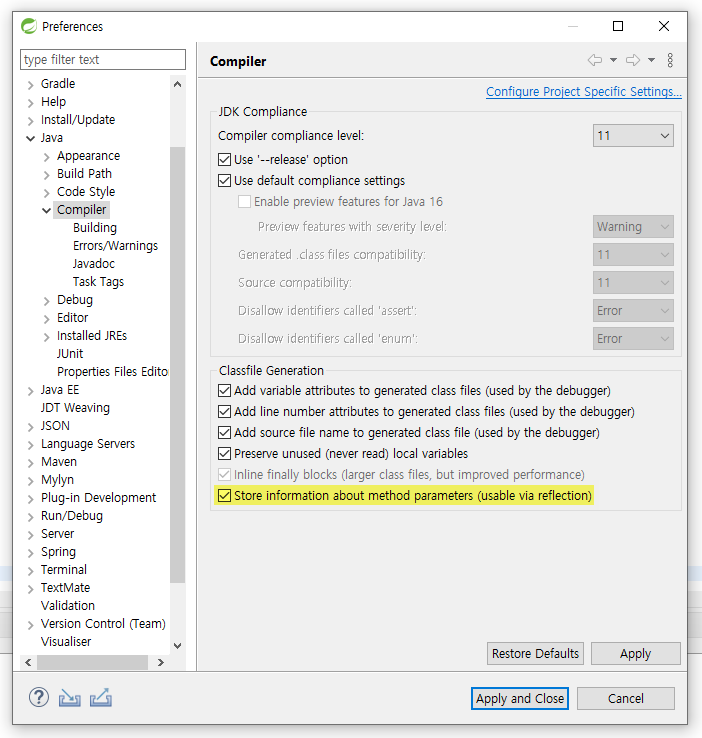
Task: Select Language Servers tree item
Action: [x=88, y=443]
